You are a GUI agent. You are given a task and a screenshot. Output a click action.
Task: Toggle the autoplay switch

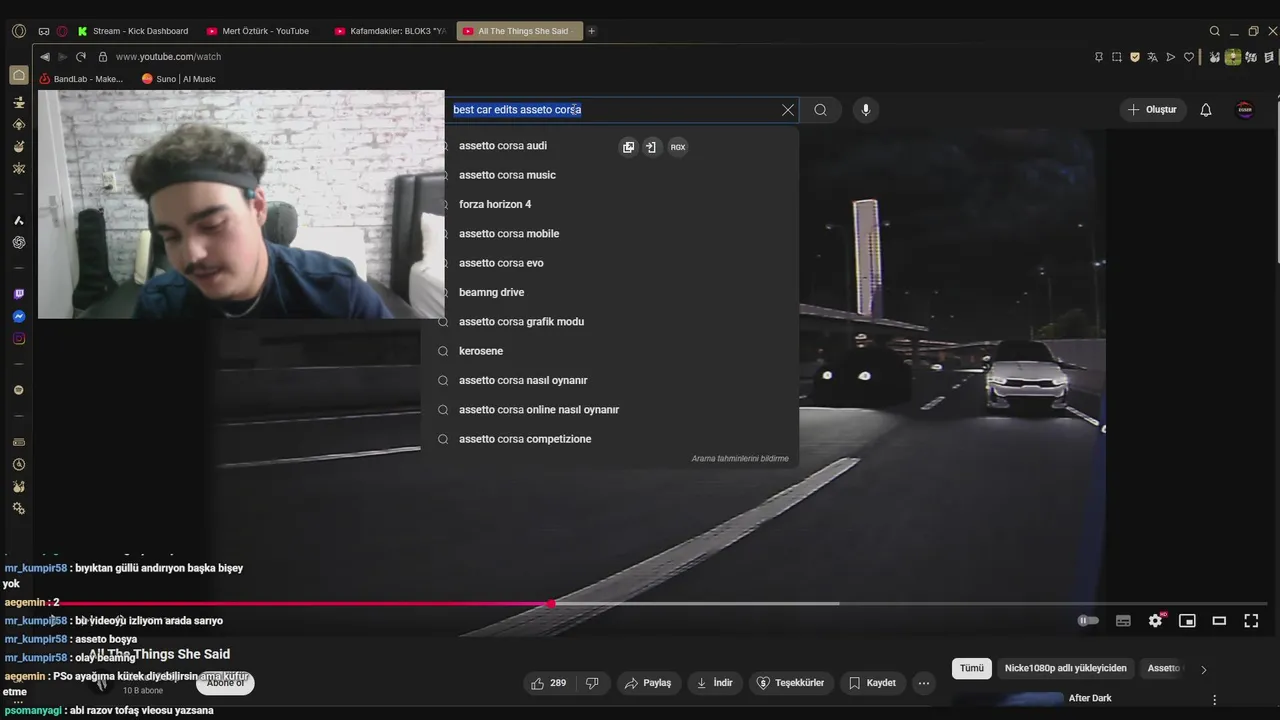pos(1088,621)
